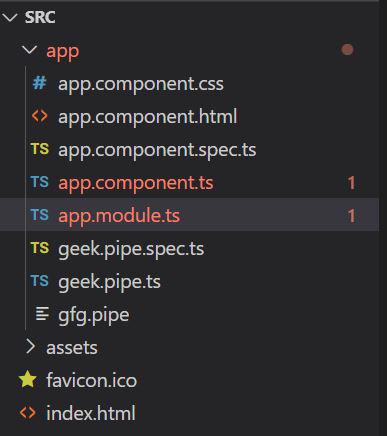Click the HTML brackets icon beside app.component.html
The height and width of the screenshot is (436, 387).
(x=40, y=116)
